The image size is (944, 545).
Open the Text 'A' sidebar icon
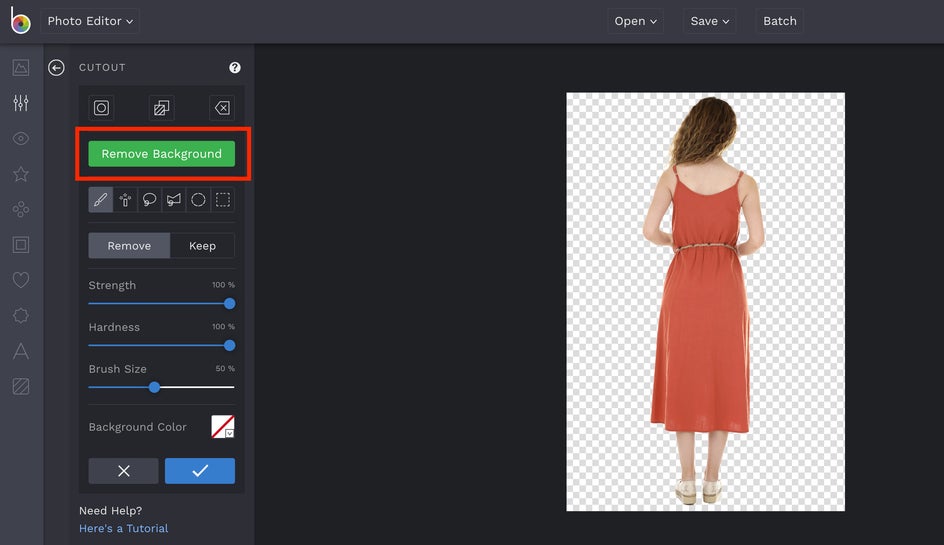click(x=20, y=351)
